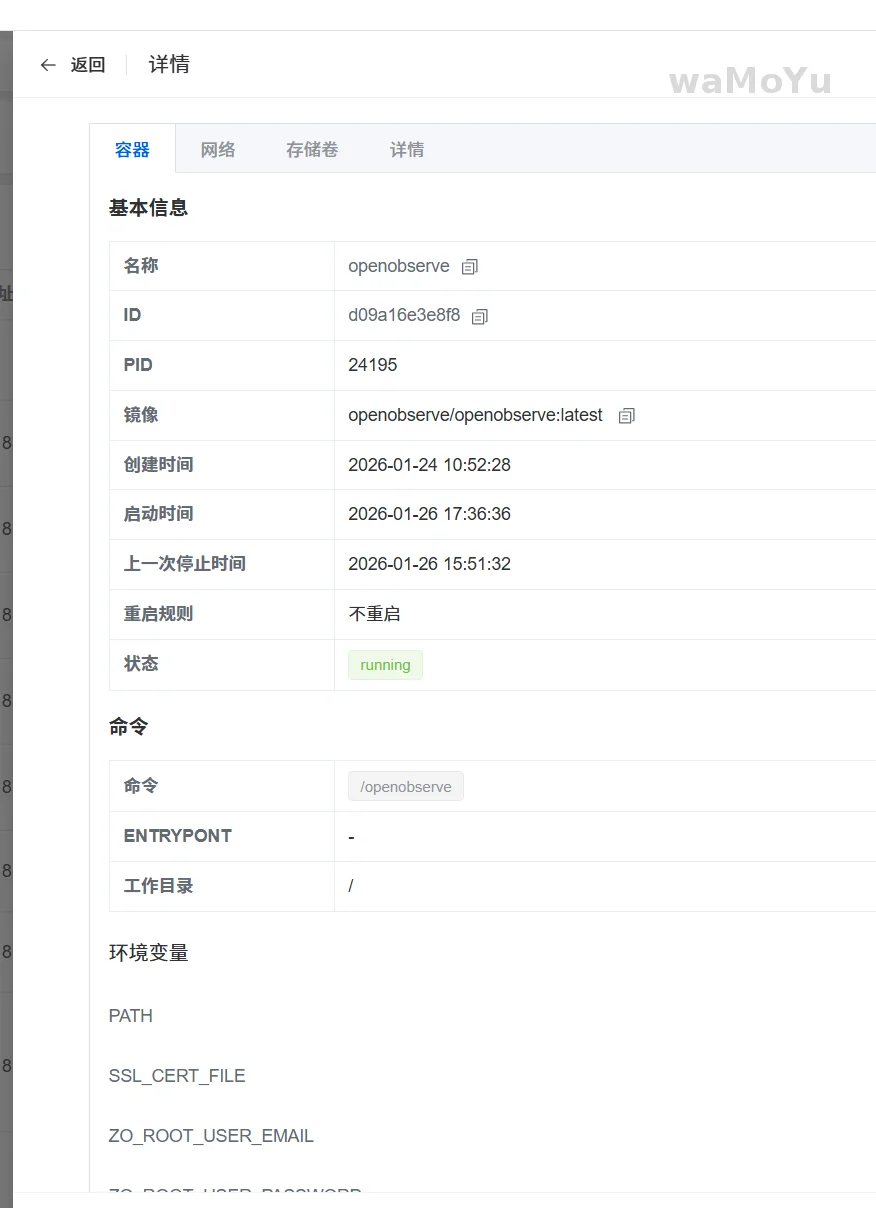Open the 存储卷 tab
The image size is (876, 1208).
(x=312, y=150)
